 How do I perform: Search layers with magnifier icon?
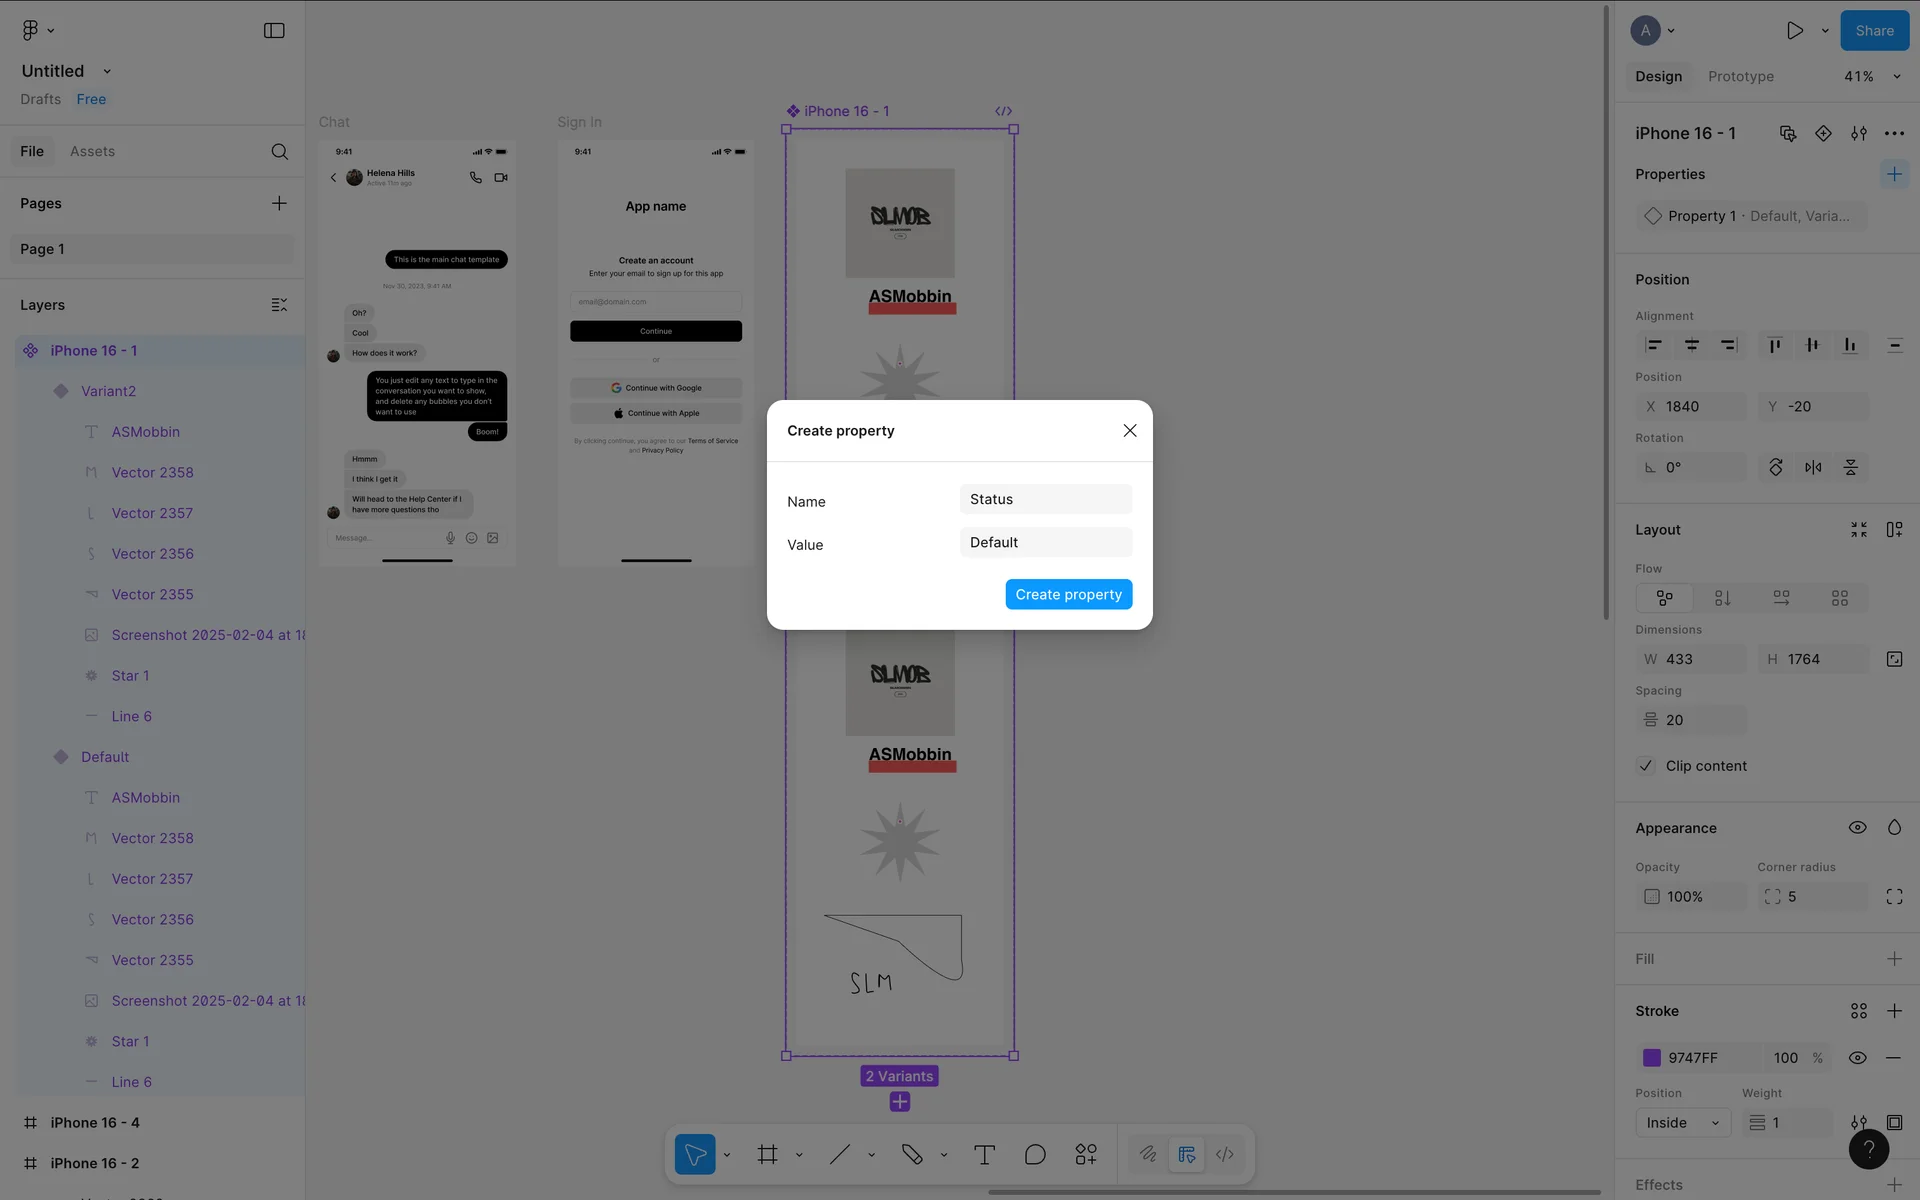pyautogui.click(x=280, y=152)
